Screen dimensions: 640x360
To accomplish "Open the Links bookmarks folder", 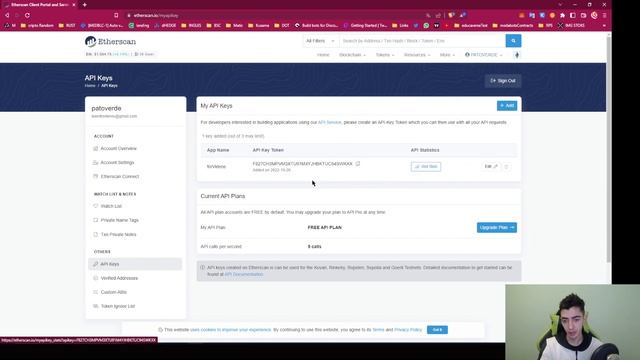I will (400, 25).
